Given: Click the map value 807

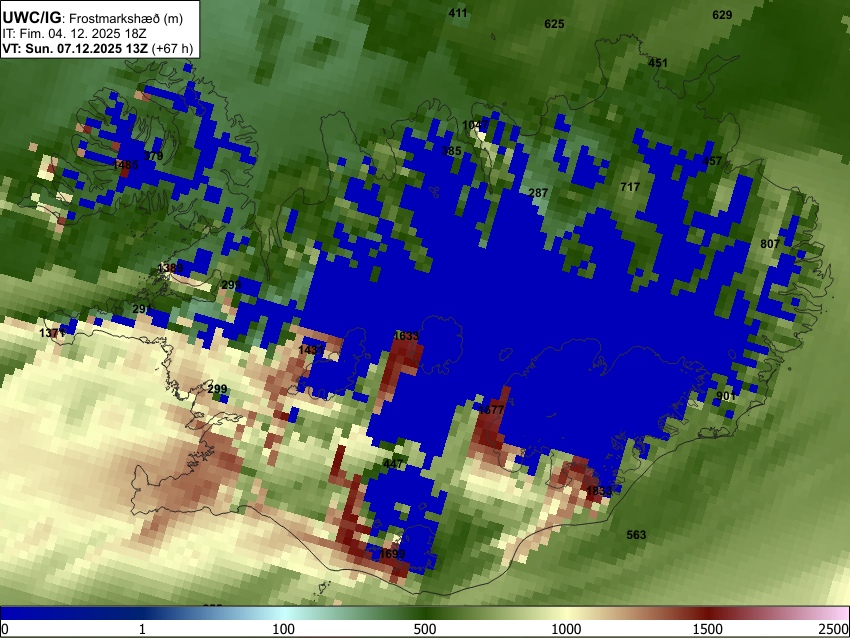Looking at the screenshot, I should 770,244.
